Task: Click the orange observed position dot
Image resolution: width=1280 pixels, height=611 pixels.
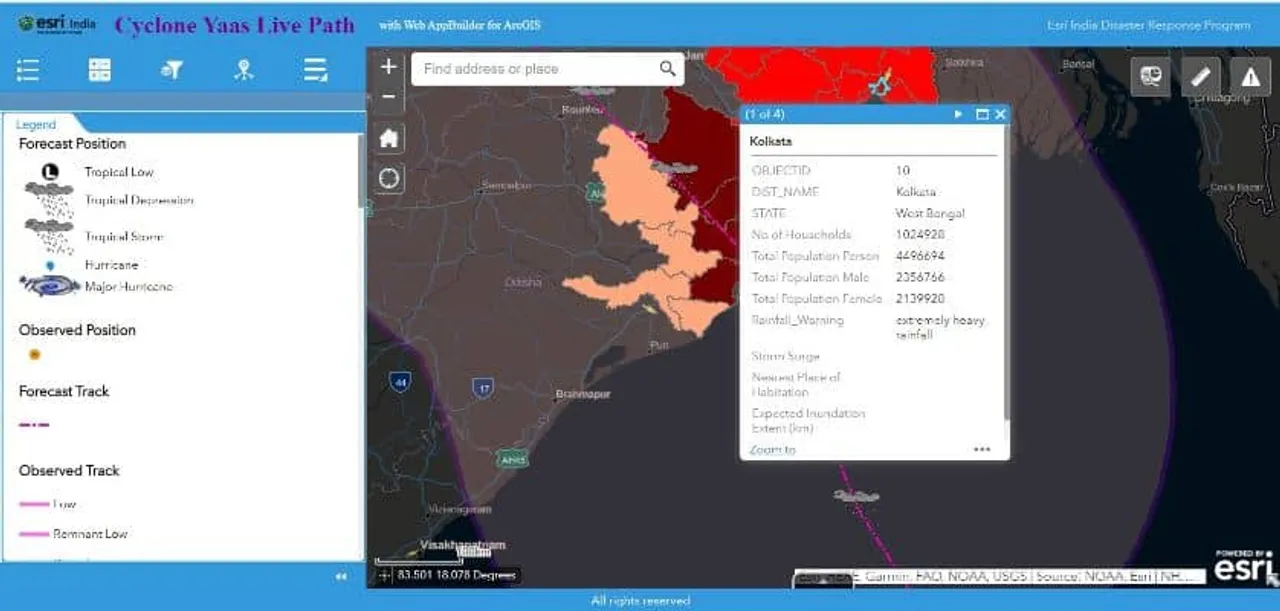Action: [x=35, y=354]
